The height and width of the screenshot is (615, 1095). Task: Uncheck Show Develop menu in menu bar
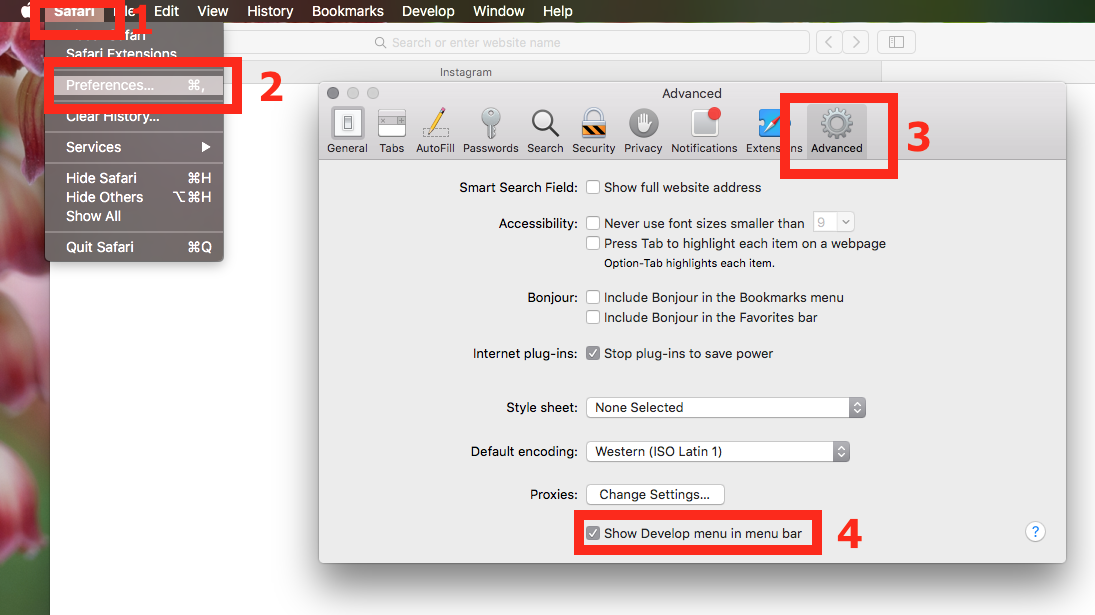click(x=593, y=533)
